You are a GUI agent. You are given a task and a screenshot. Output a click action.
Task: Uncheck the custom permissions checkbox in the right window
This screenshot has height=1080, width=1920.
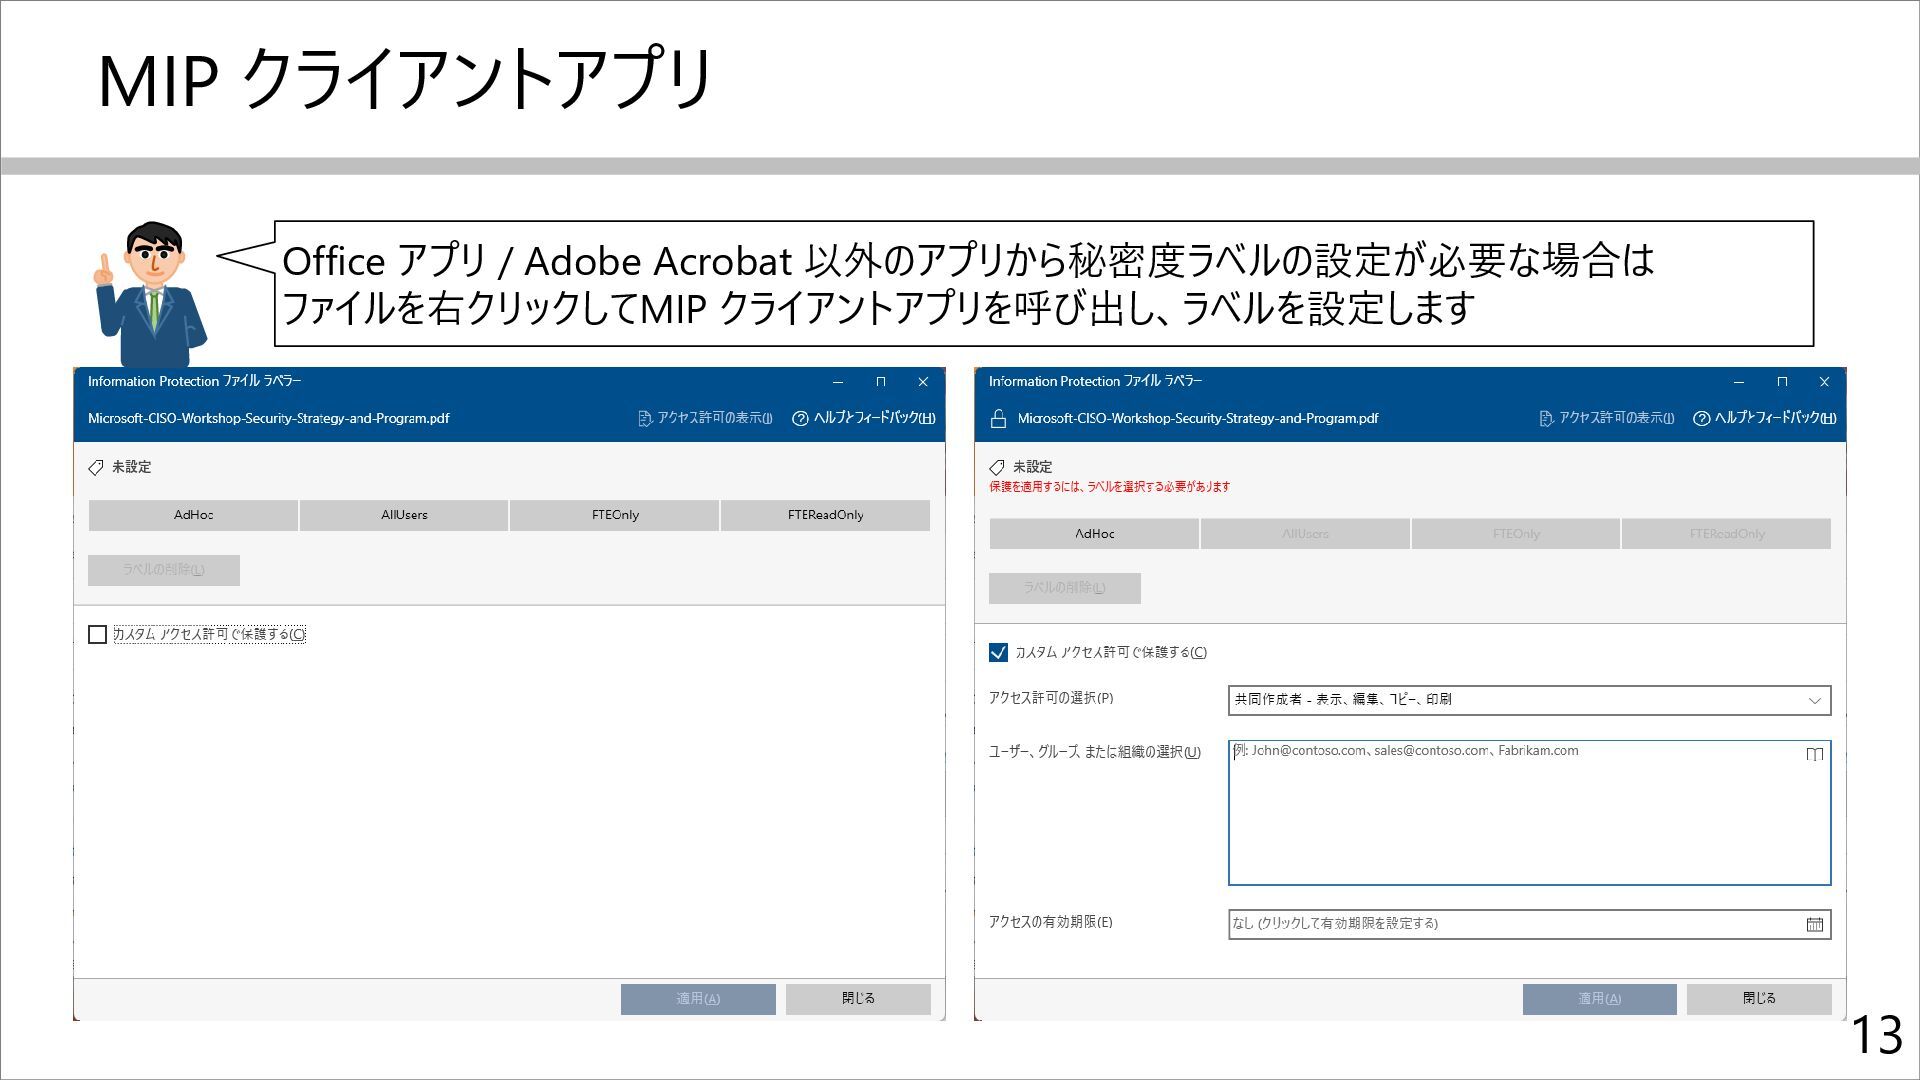pos(998,652)
